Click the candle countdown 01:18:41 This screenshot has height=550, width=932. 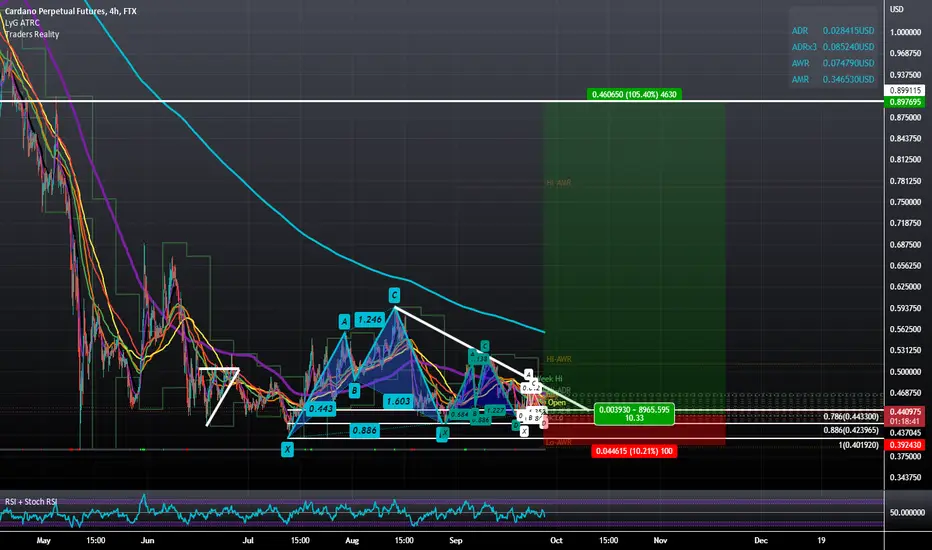(x=905, y=421)
